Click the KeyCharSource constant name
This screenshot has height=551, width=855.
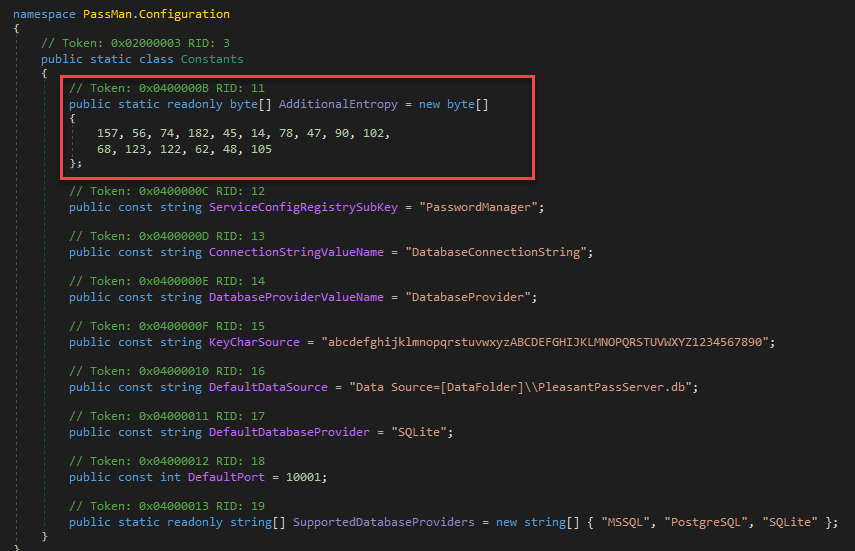pyautogui.click(x=254, y=342)
